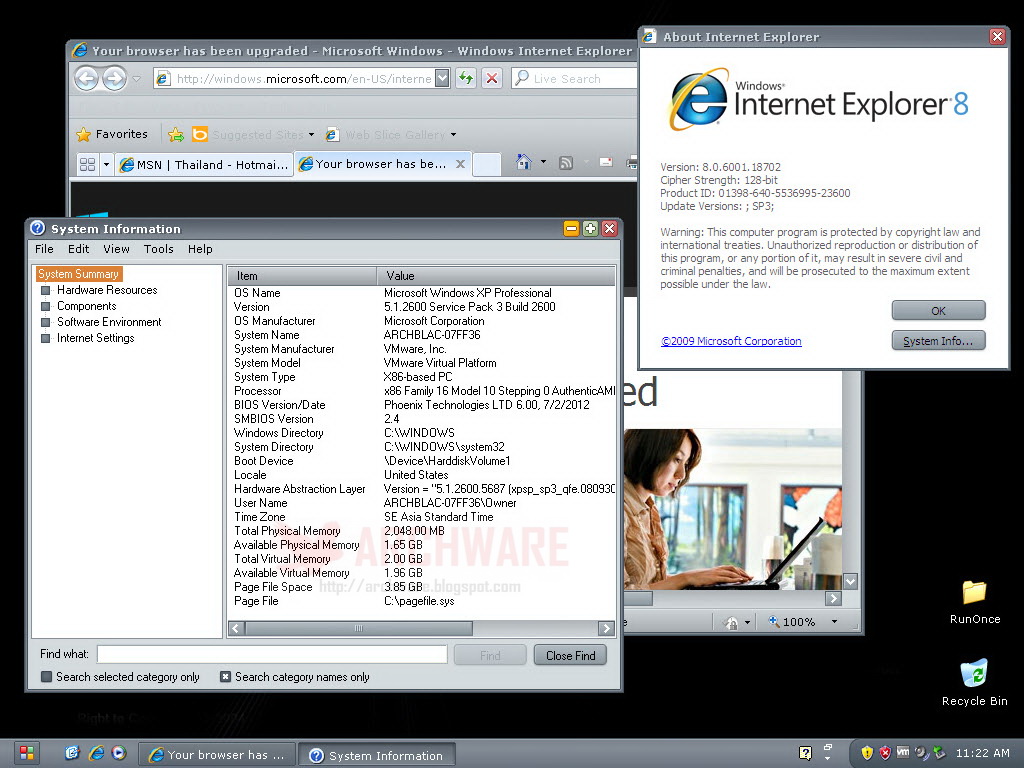The image size is (1024, 768).
Task: Check 'Search selected category only'
Action: pos(46,677)
